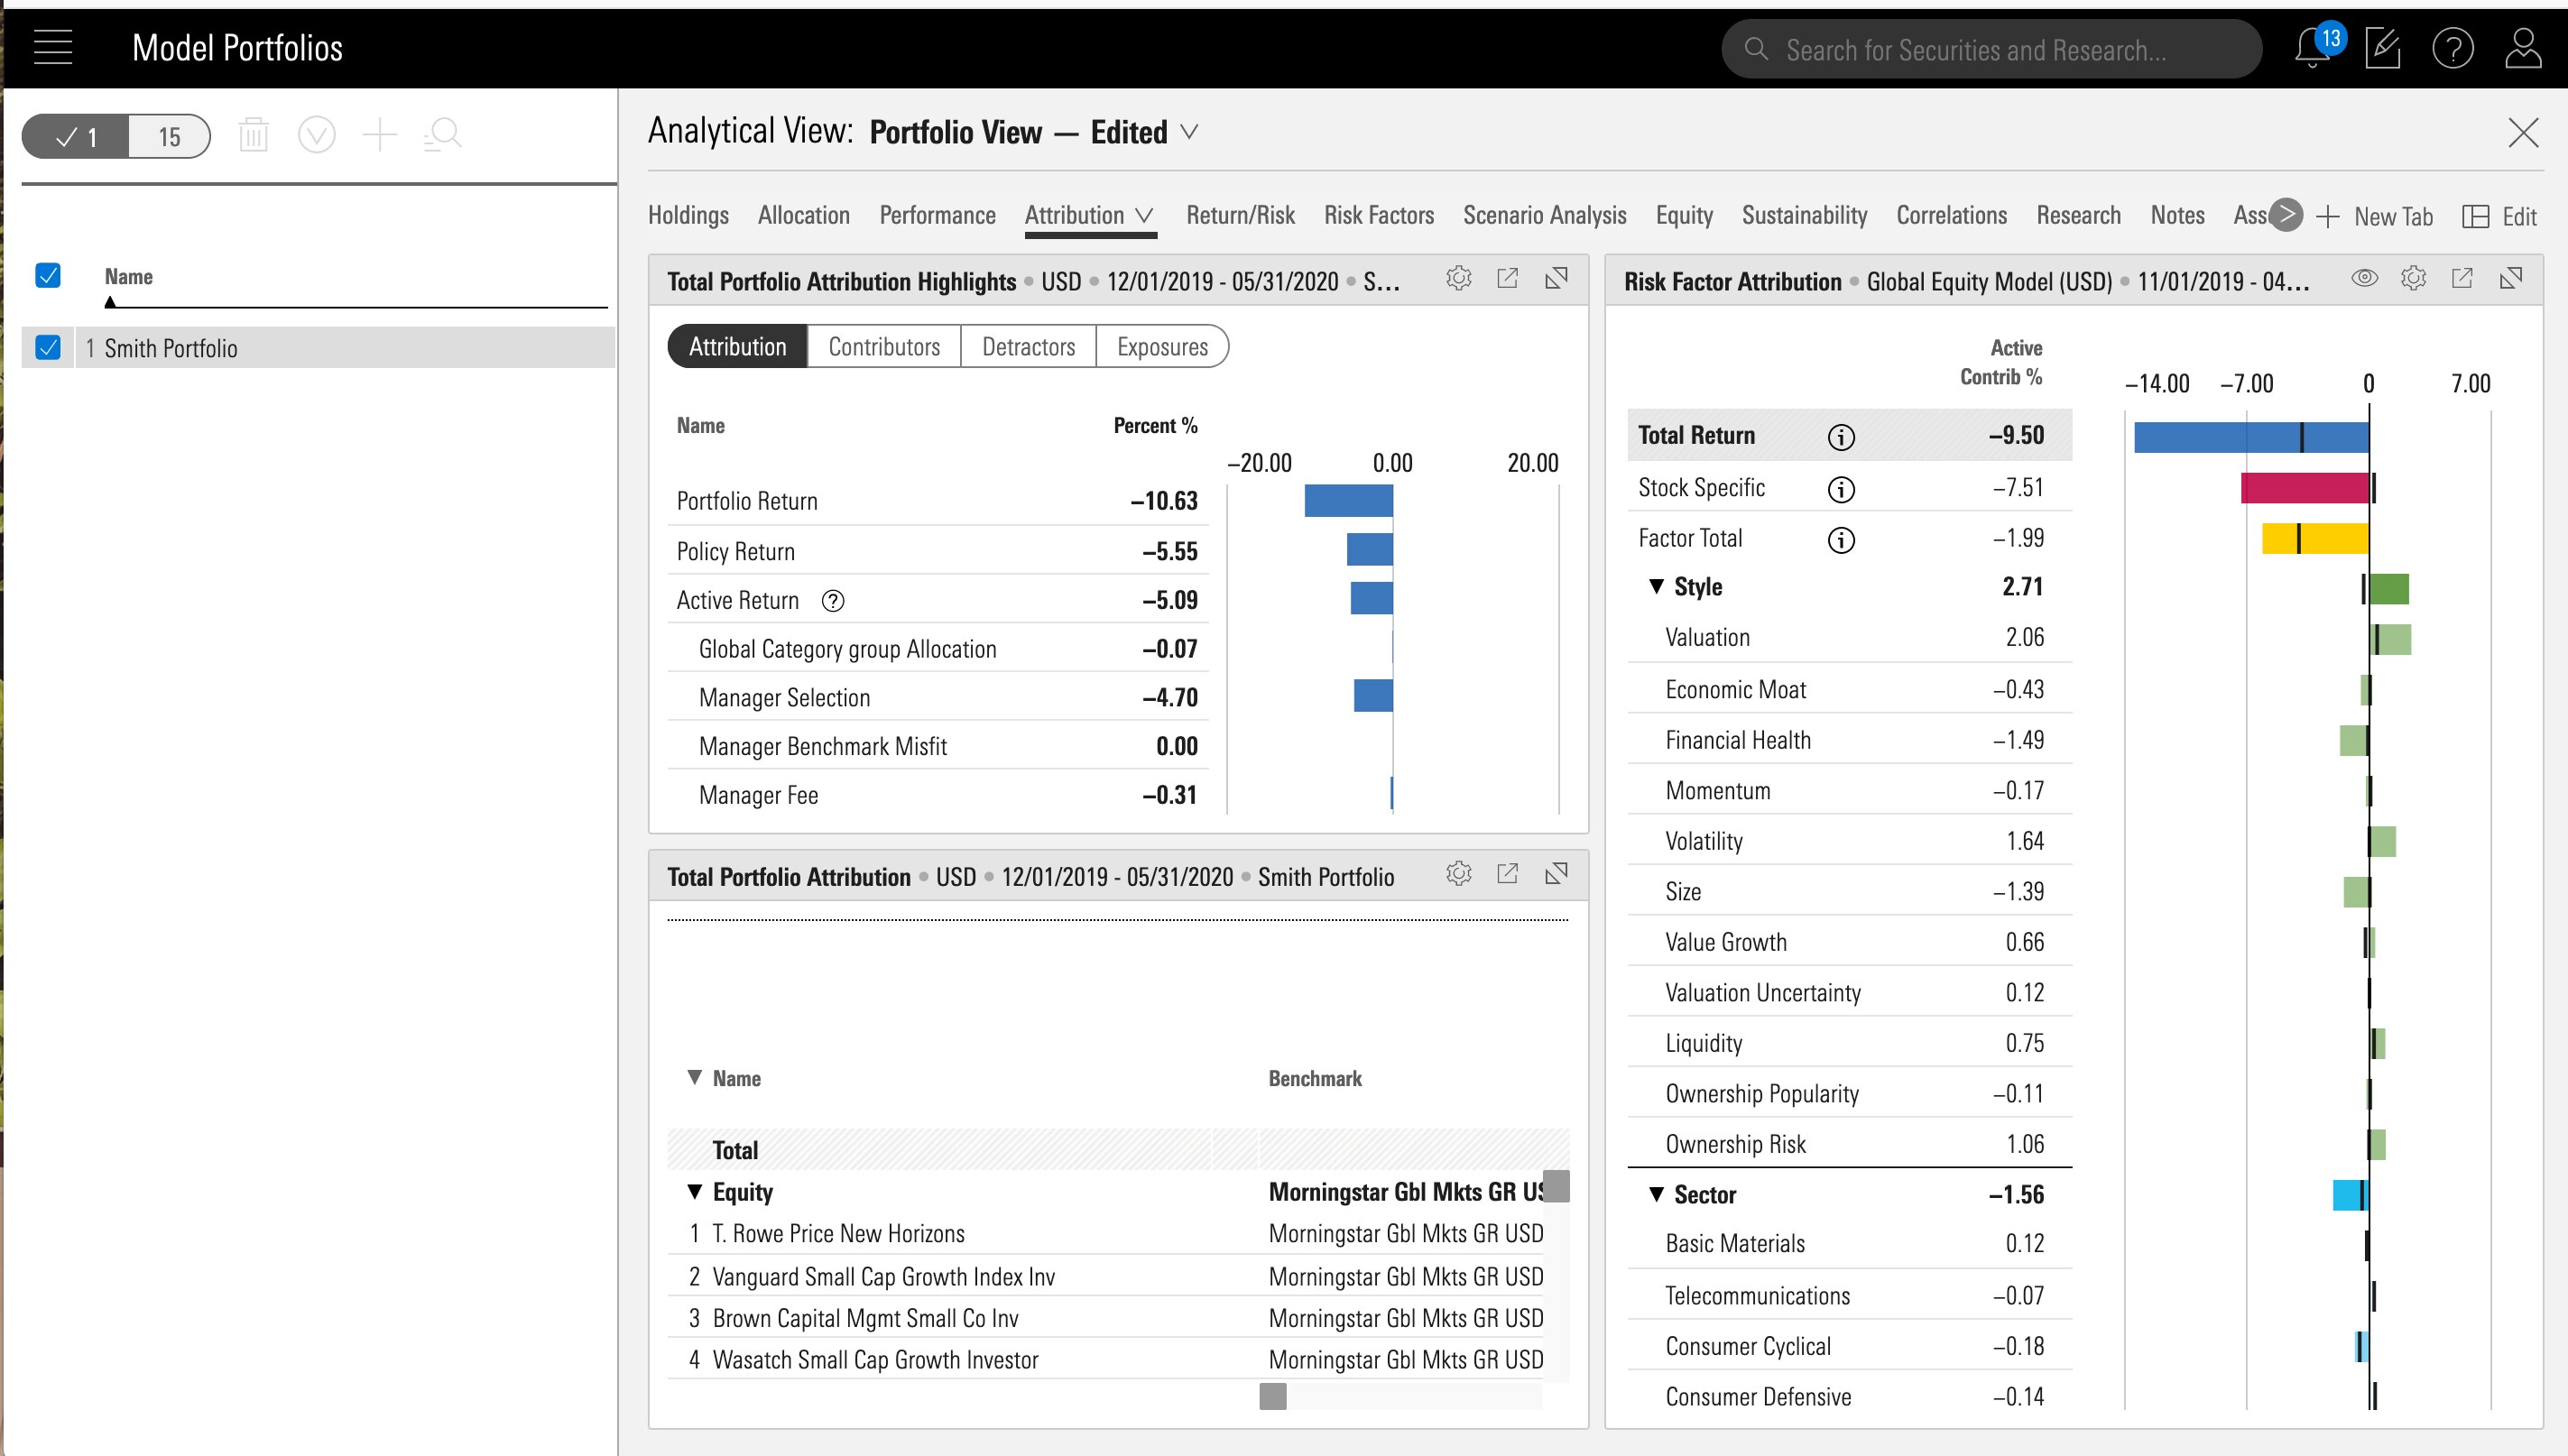Open the Correlations tab

coord(1952,215)
